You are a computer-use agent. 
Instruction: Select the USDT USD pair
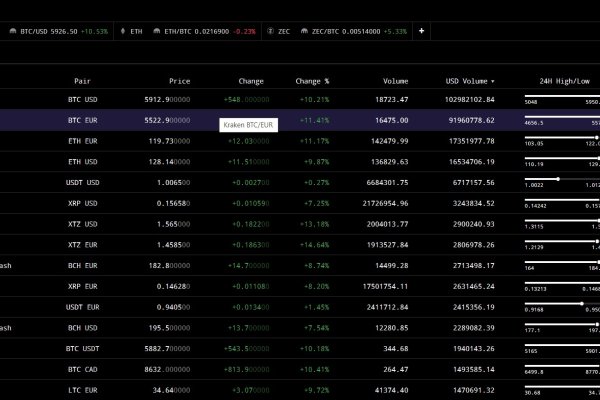tap(82, 183)
